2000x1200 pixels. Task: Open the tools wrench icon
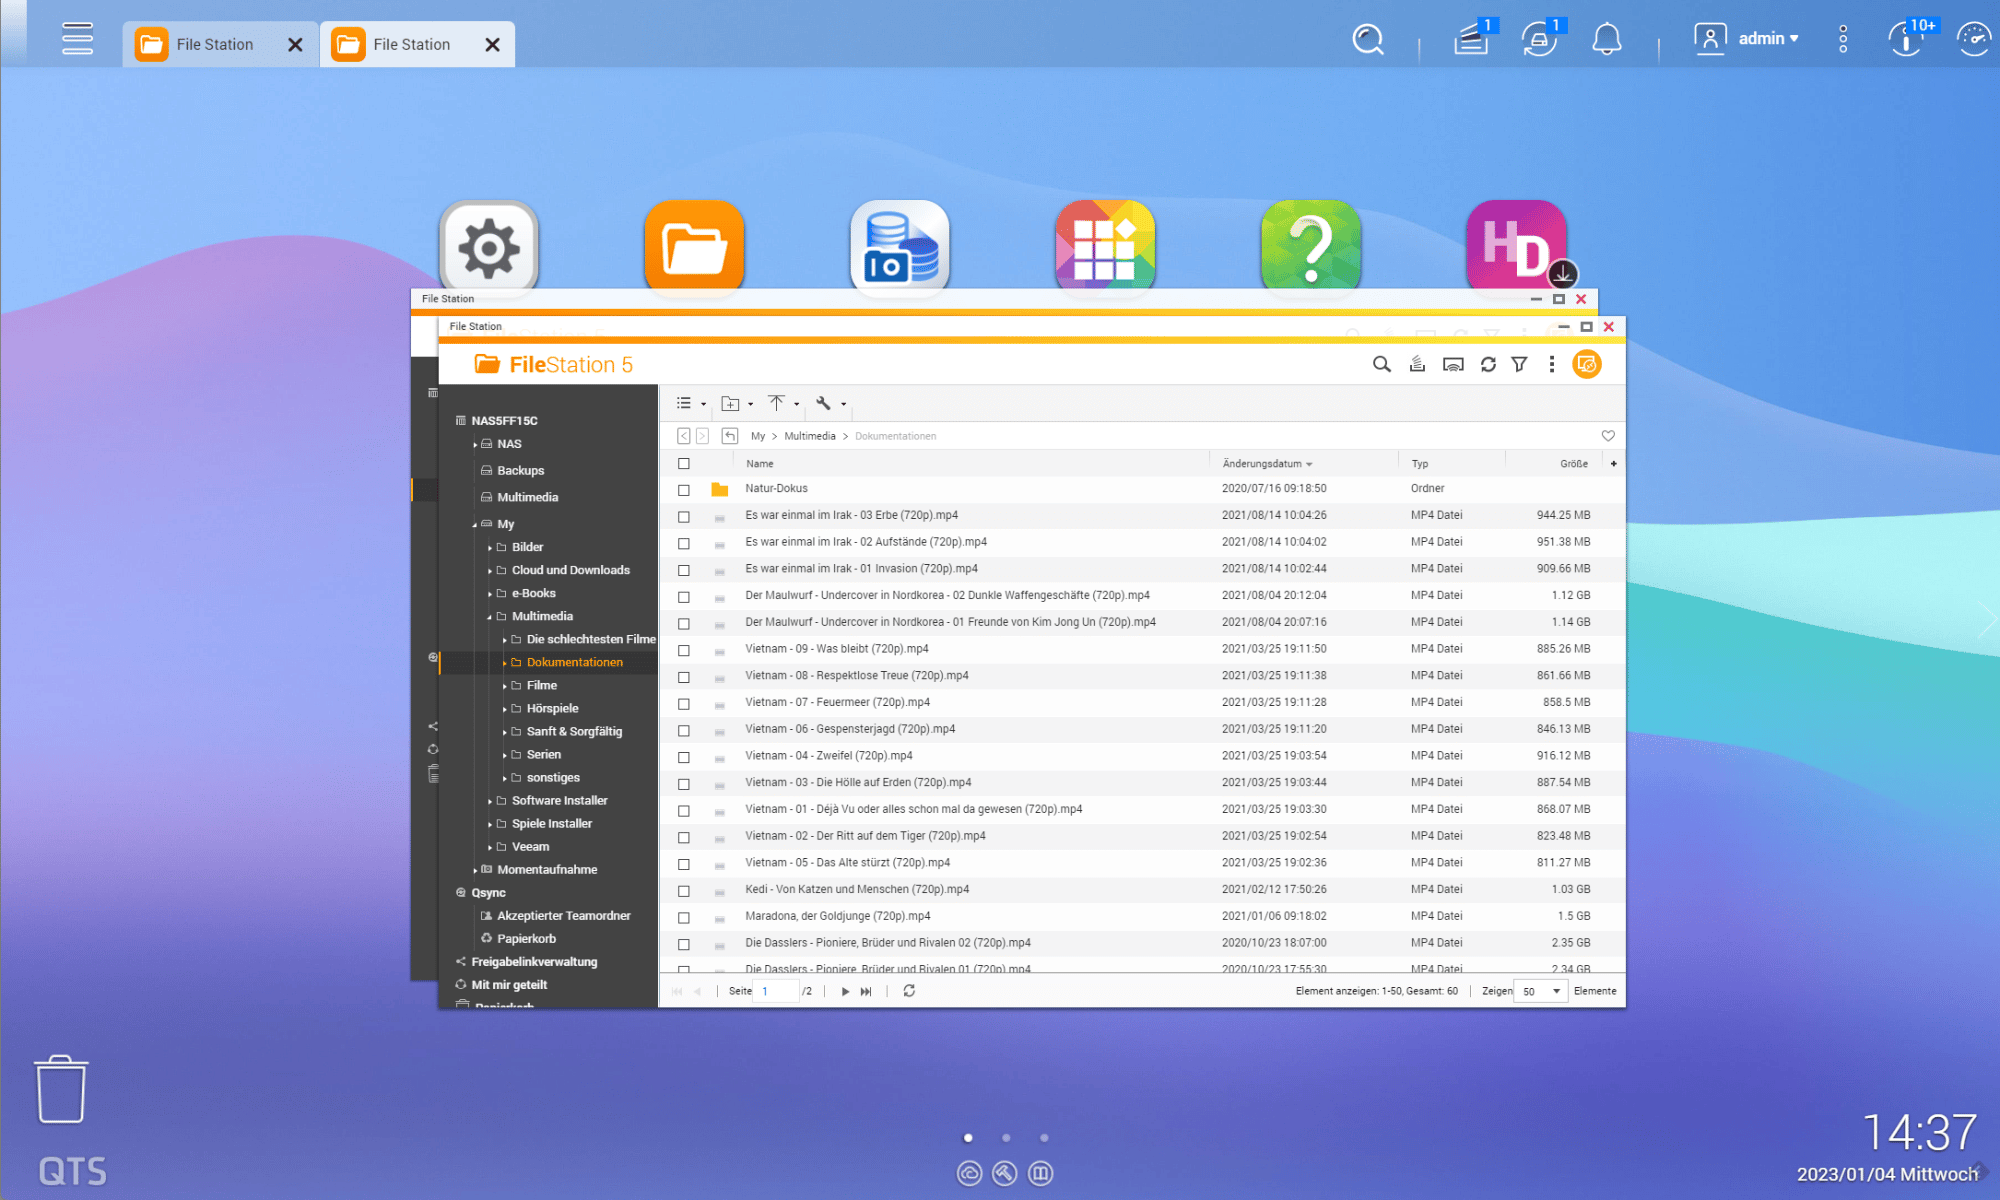[x=823, y=403]
